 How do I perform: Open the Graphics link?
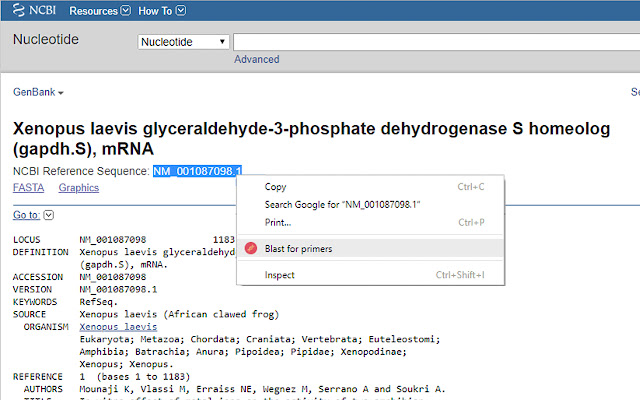point(79,188)
